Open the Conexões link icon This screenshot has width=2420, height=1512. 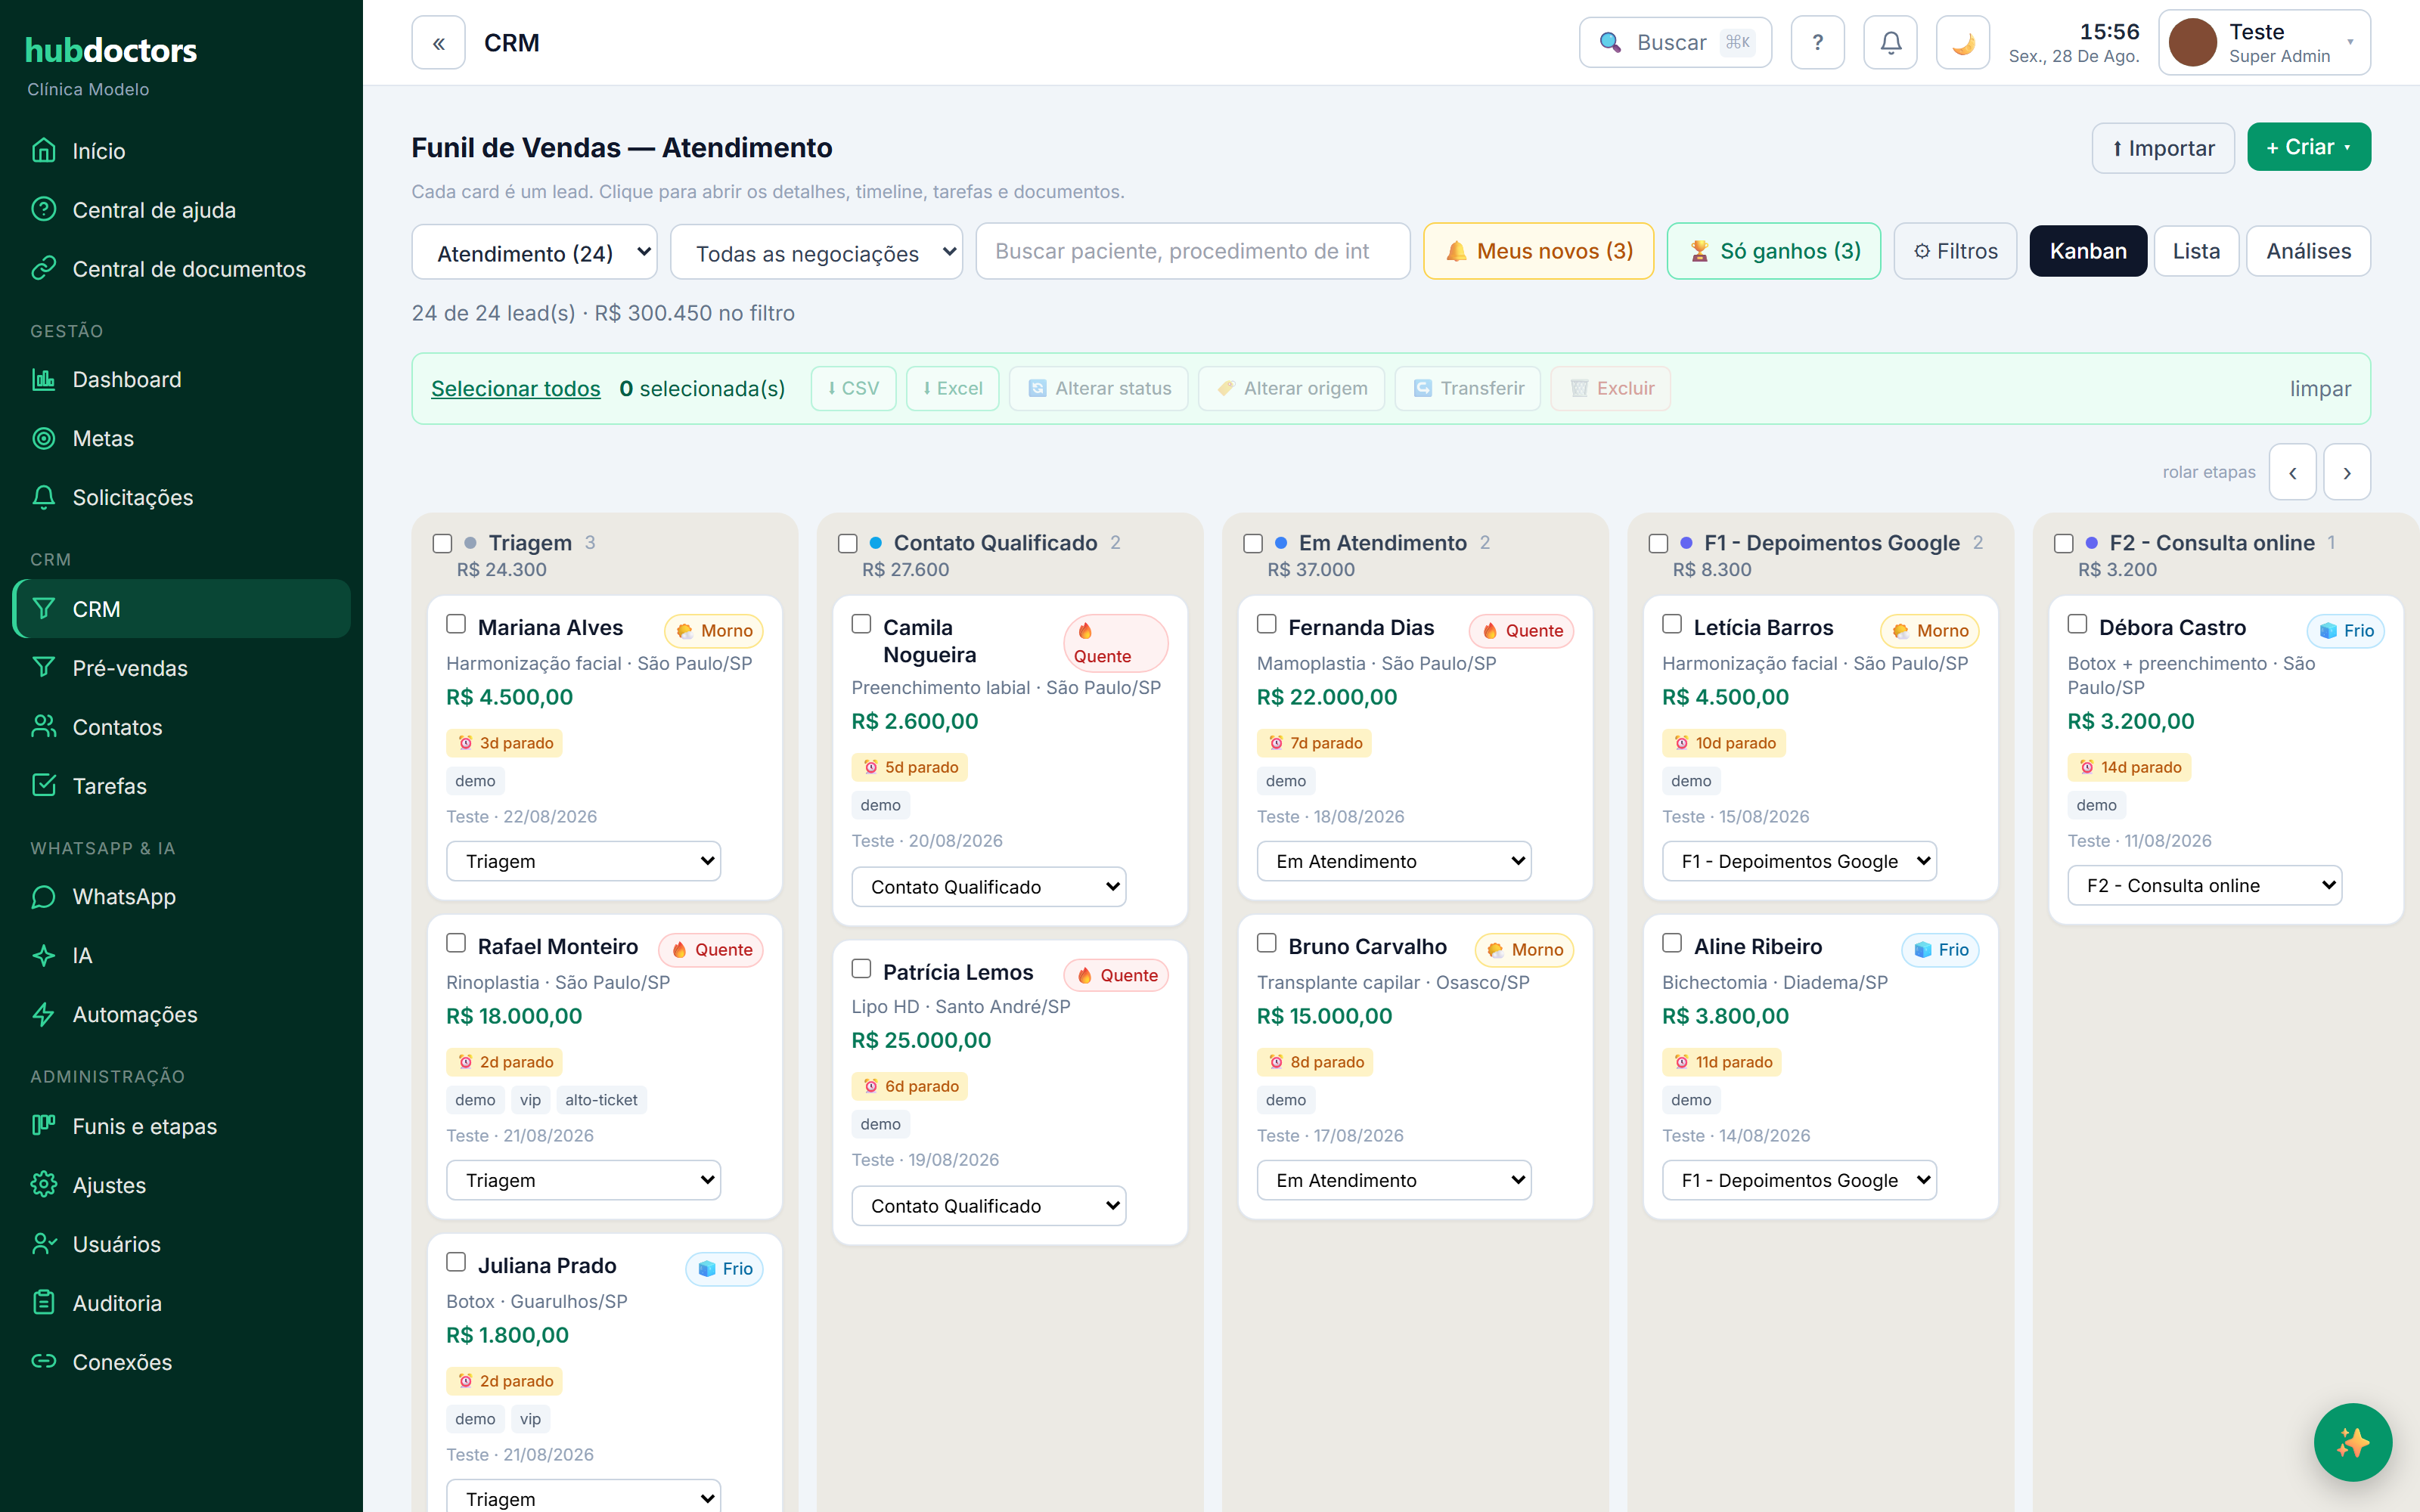point(44,1362)
